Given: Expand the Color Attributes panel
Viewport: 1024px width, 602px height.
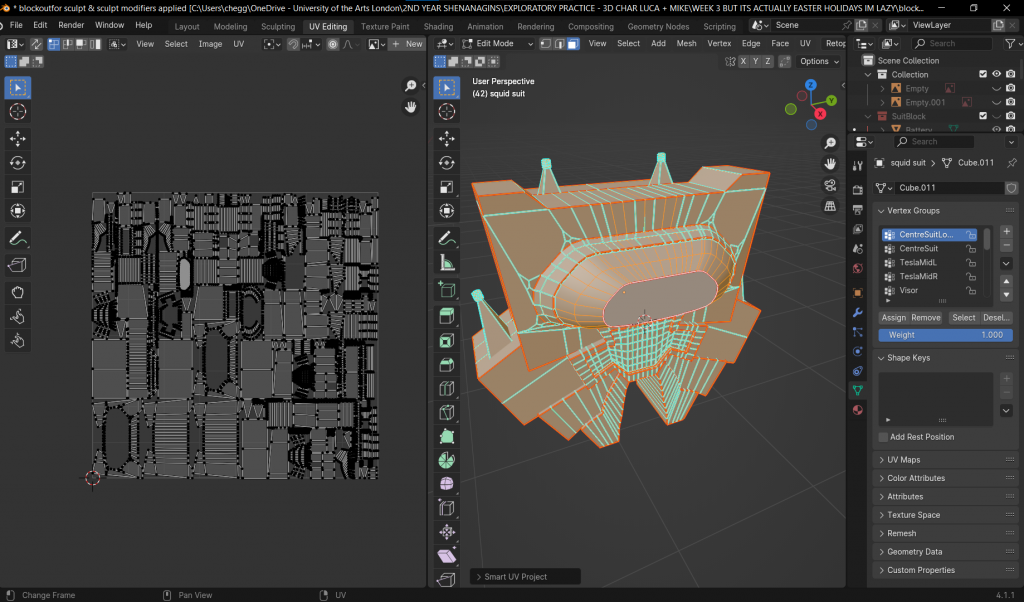Looking at the screenshot, I should (881, 478).
